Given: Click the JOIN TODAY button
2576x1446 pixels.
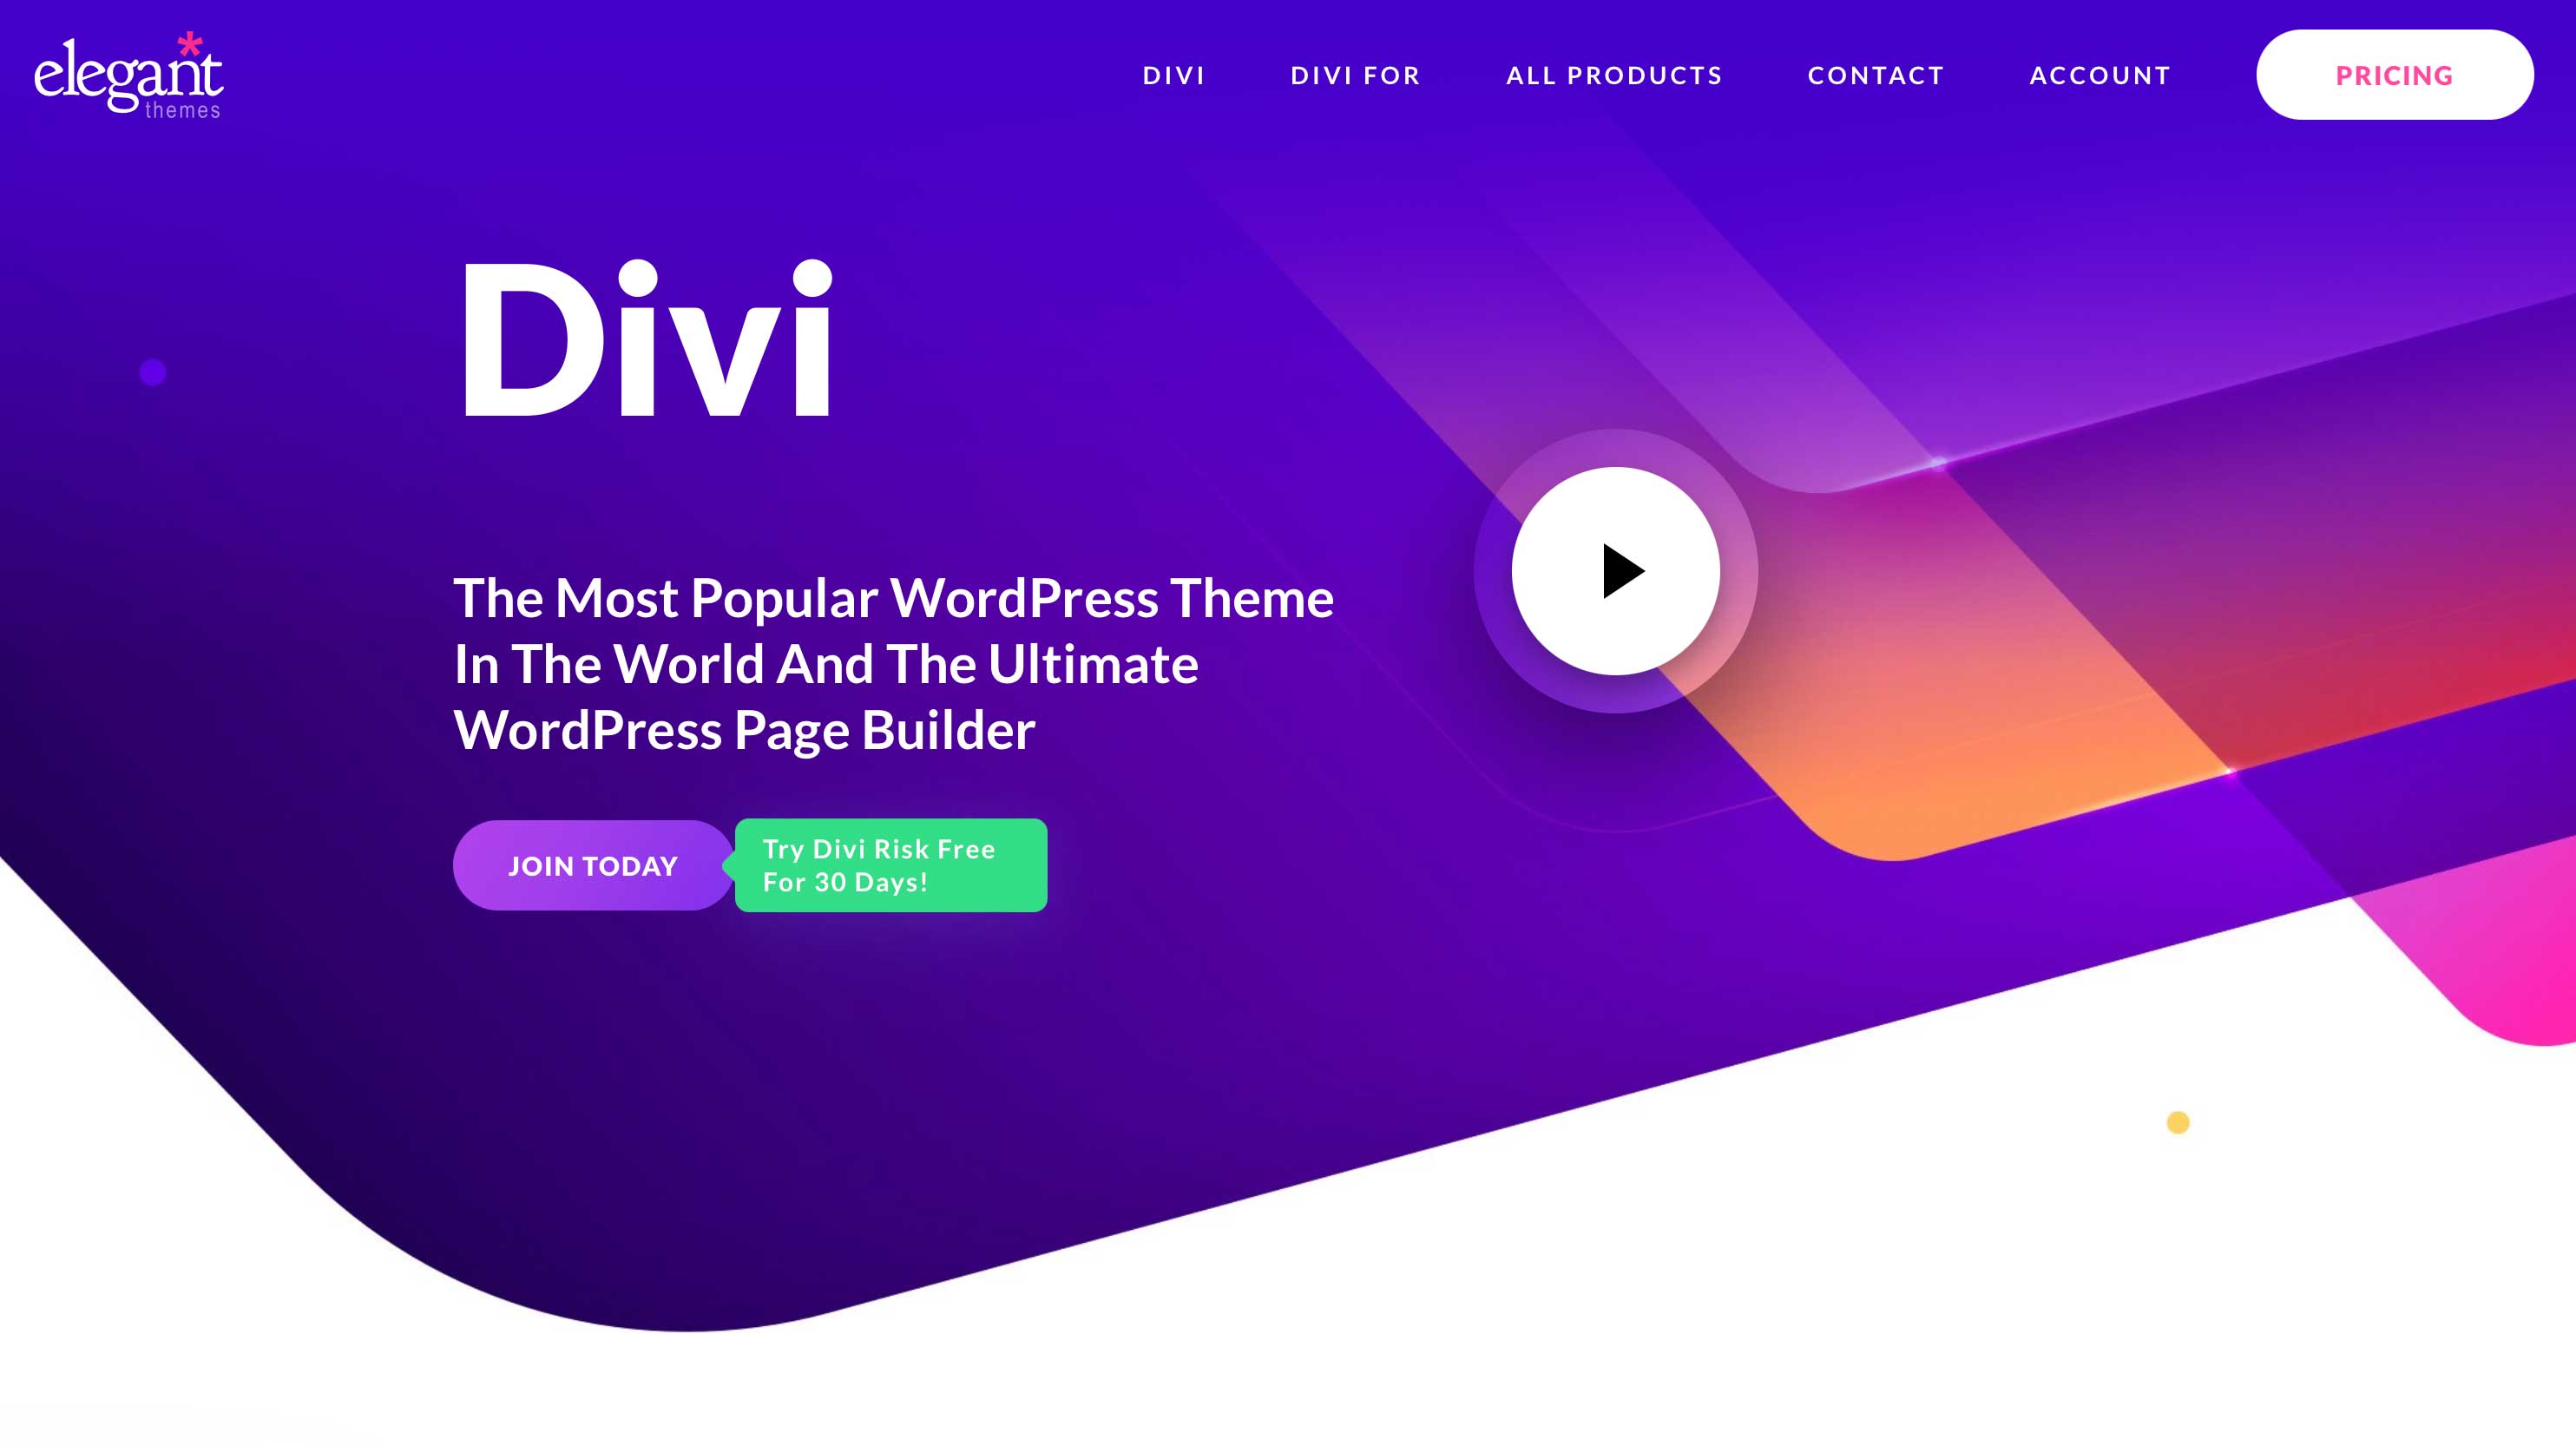Looking at the screenshot, I should tap(593, 864).
